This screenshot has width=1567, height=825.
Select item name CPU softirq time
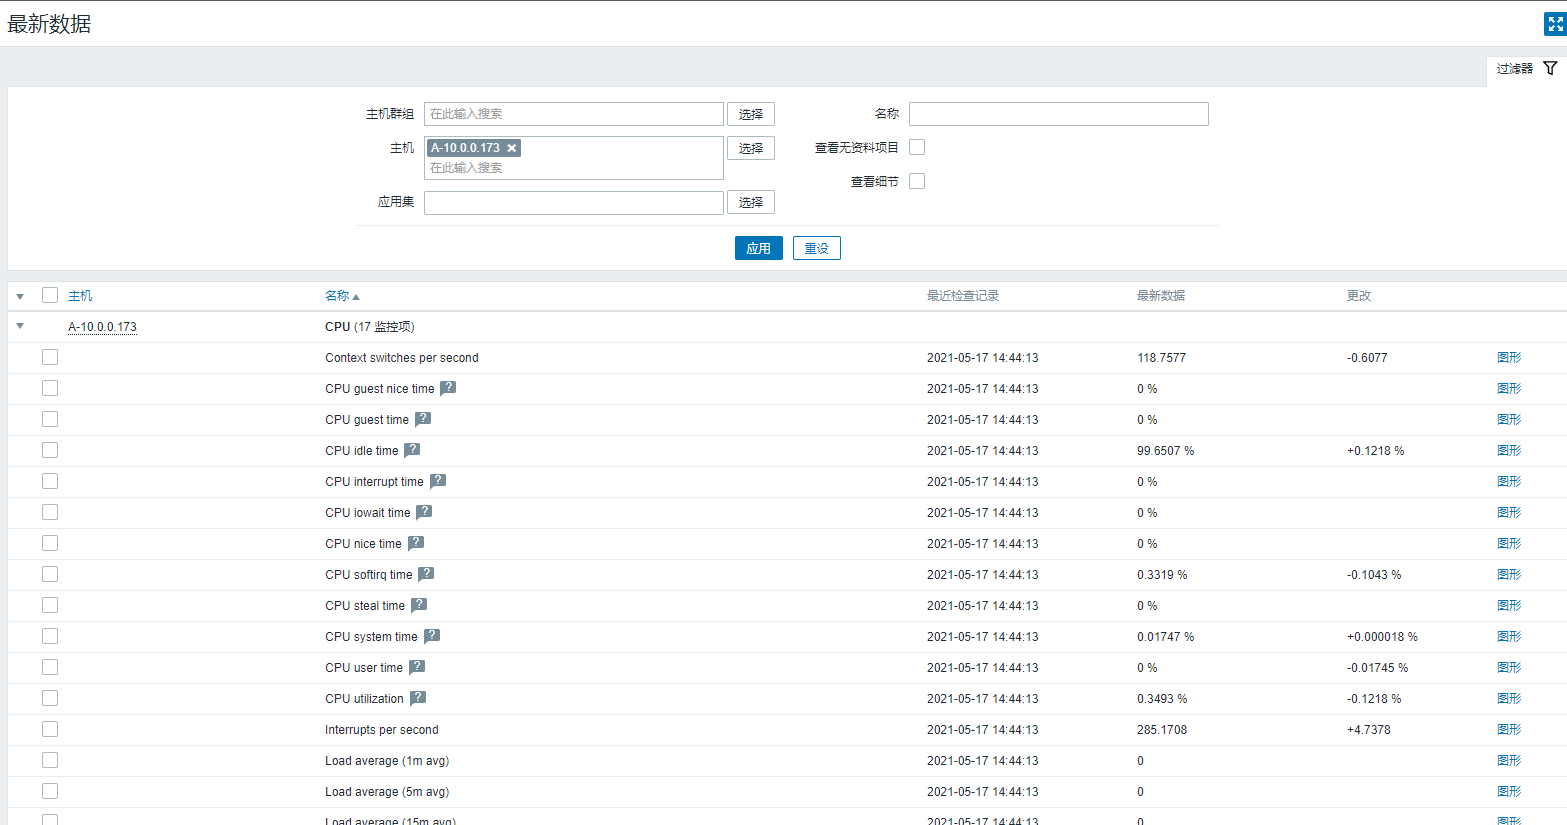click(368, 574)
